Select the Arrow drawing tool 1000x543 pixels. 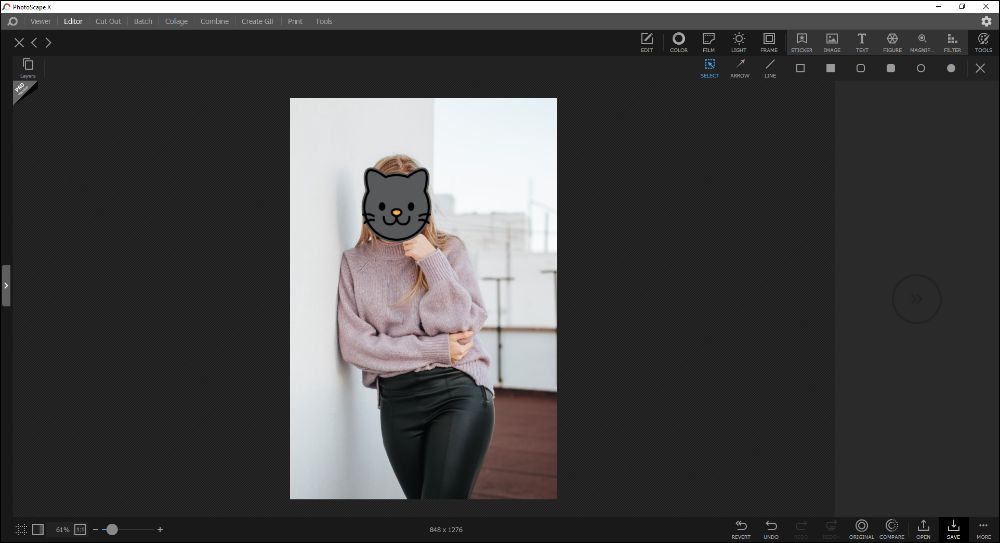pos(740,67)
